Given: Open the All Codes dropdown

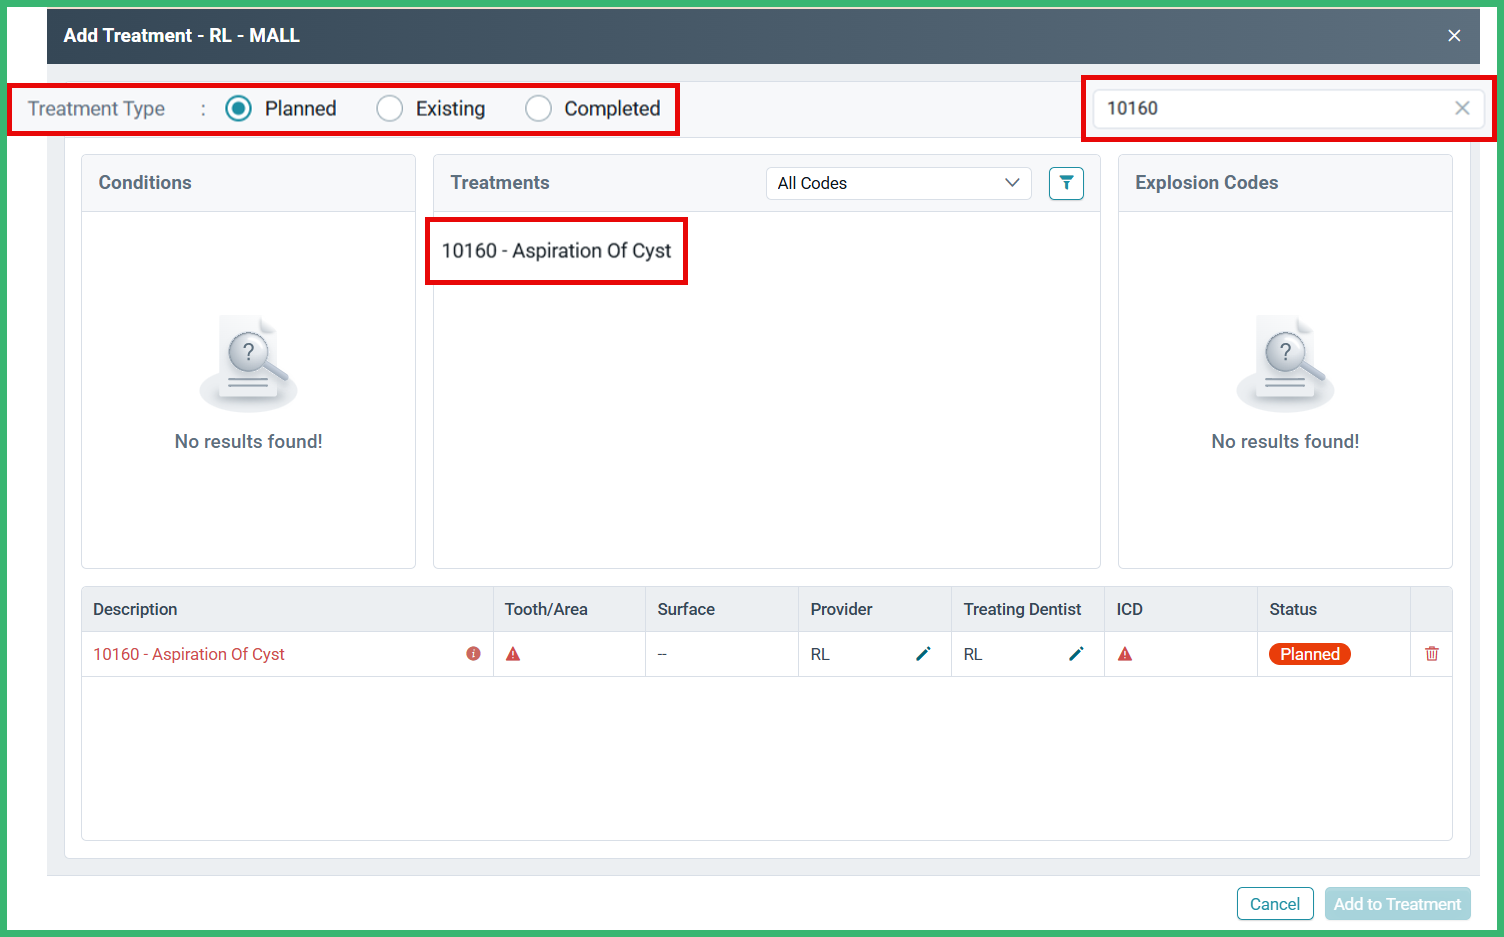Looking at the screenshot, I should [897, 183].
